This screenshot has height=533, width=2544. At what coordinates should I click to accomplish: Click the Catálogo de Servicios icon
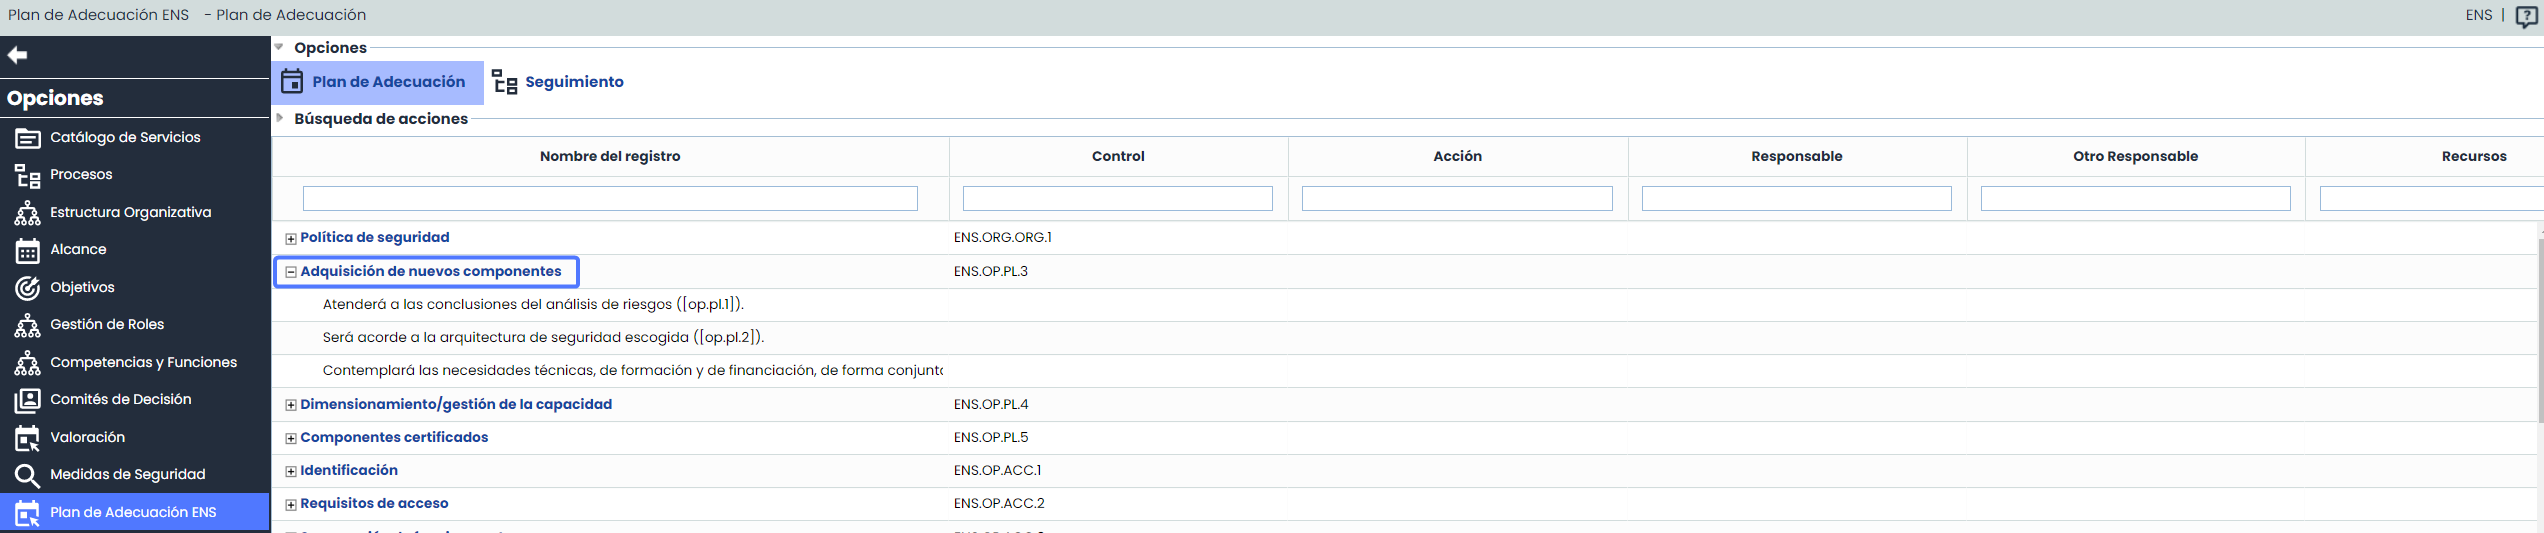click(x=27, y=138)
